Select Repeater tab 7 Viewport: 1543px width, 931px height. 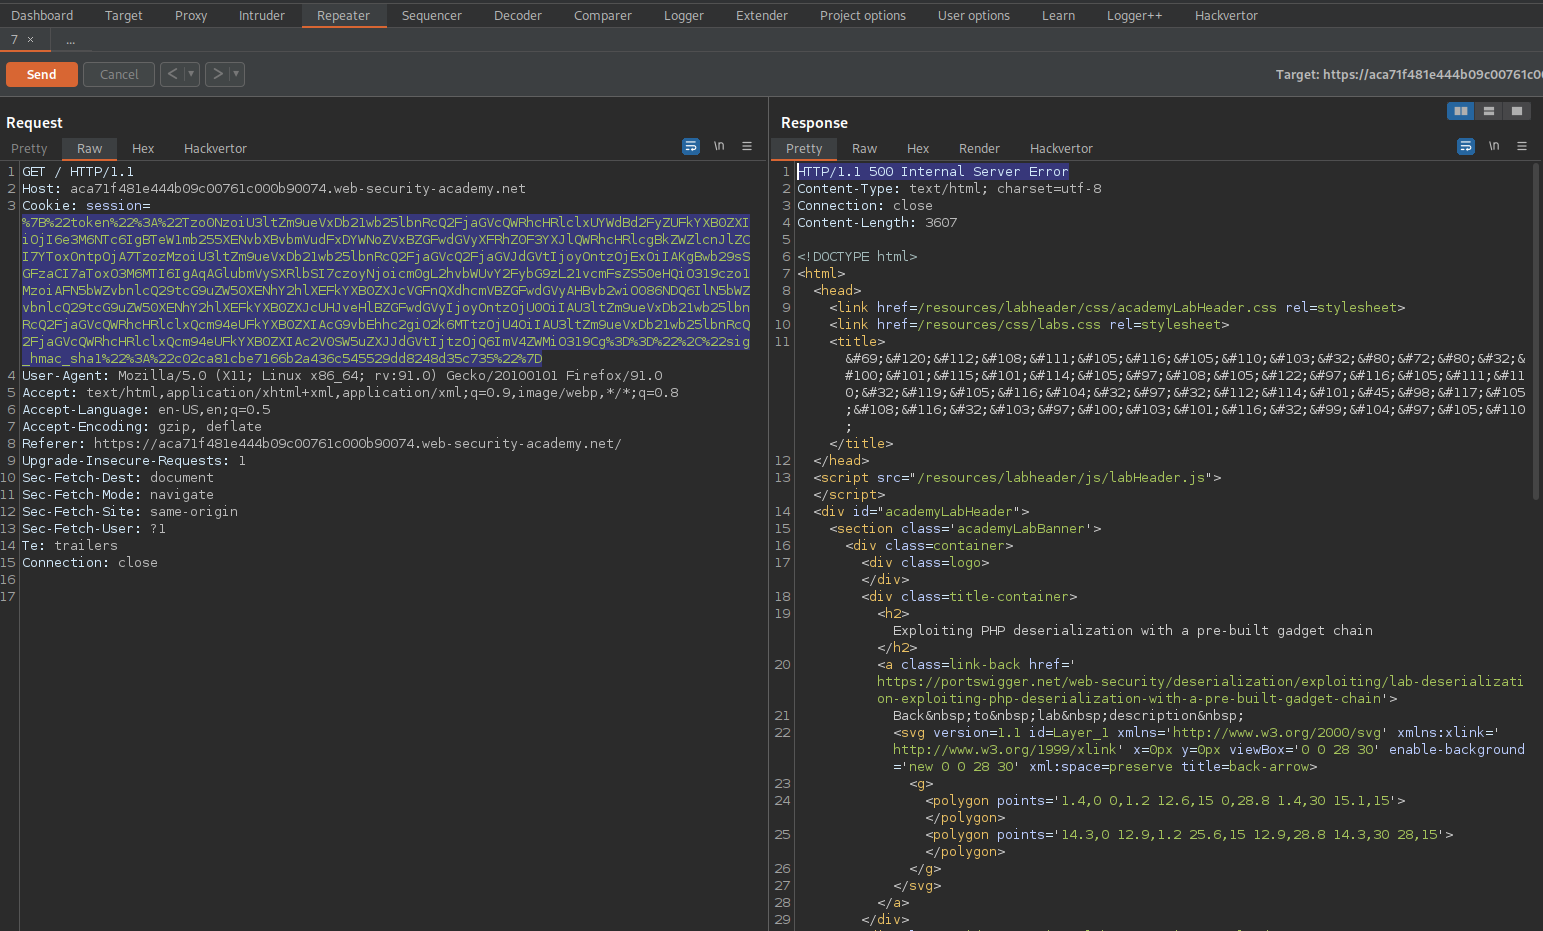pos(14,40)
